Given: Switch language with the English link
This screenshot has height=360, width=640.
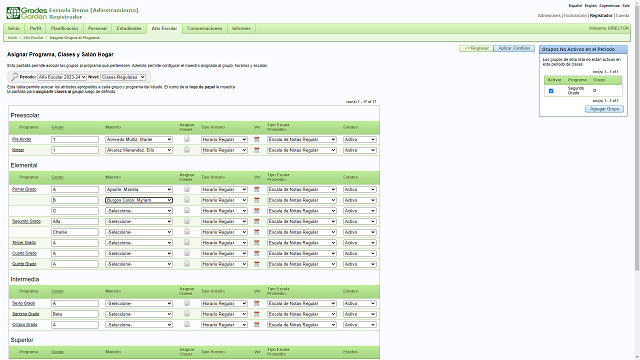Looking at the screenshot, I should 591,6.
